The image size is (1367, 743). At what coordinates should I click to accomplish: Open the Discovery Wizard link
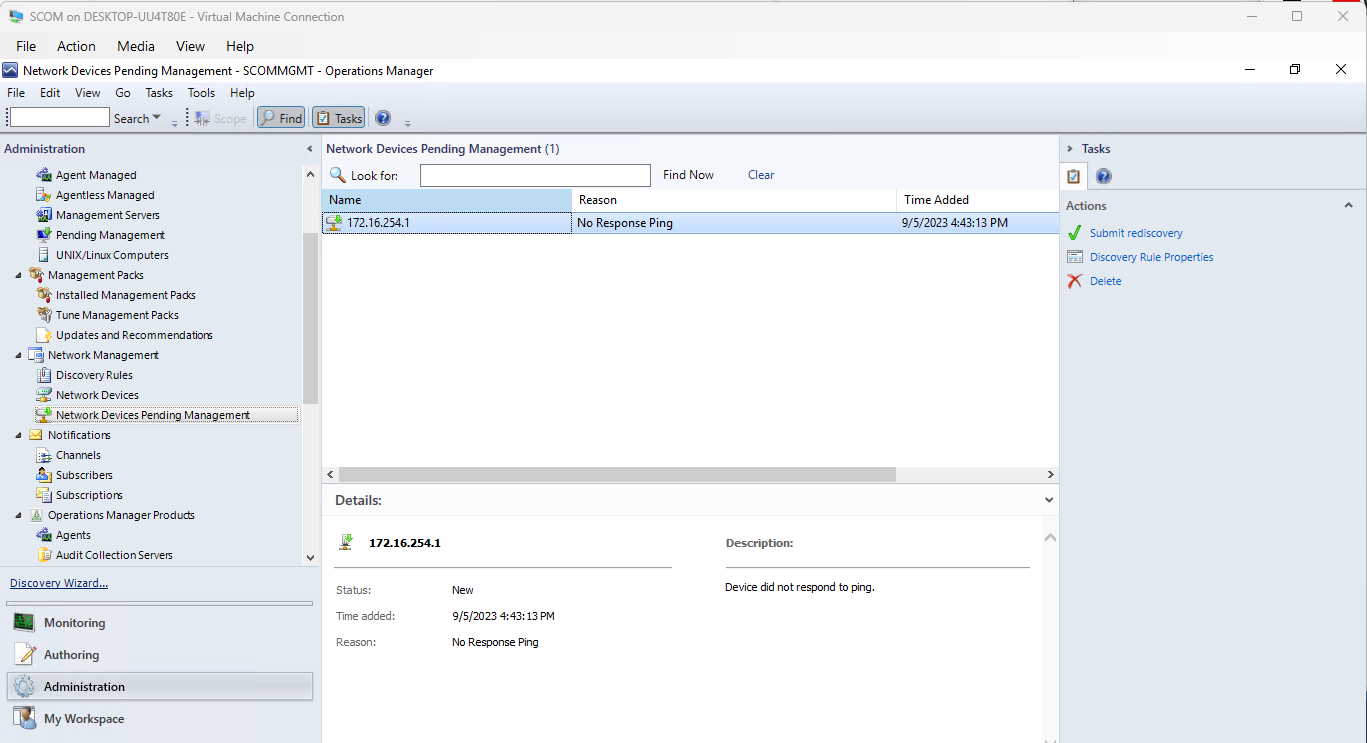click(x=59, y=583)
